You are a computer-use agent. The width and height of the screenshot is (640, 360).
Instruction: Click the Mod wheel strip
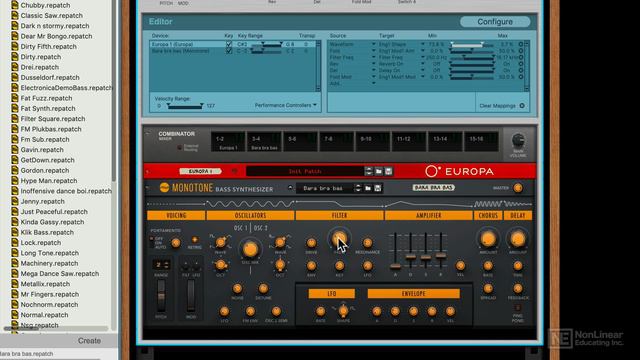[191, 296]
